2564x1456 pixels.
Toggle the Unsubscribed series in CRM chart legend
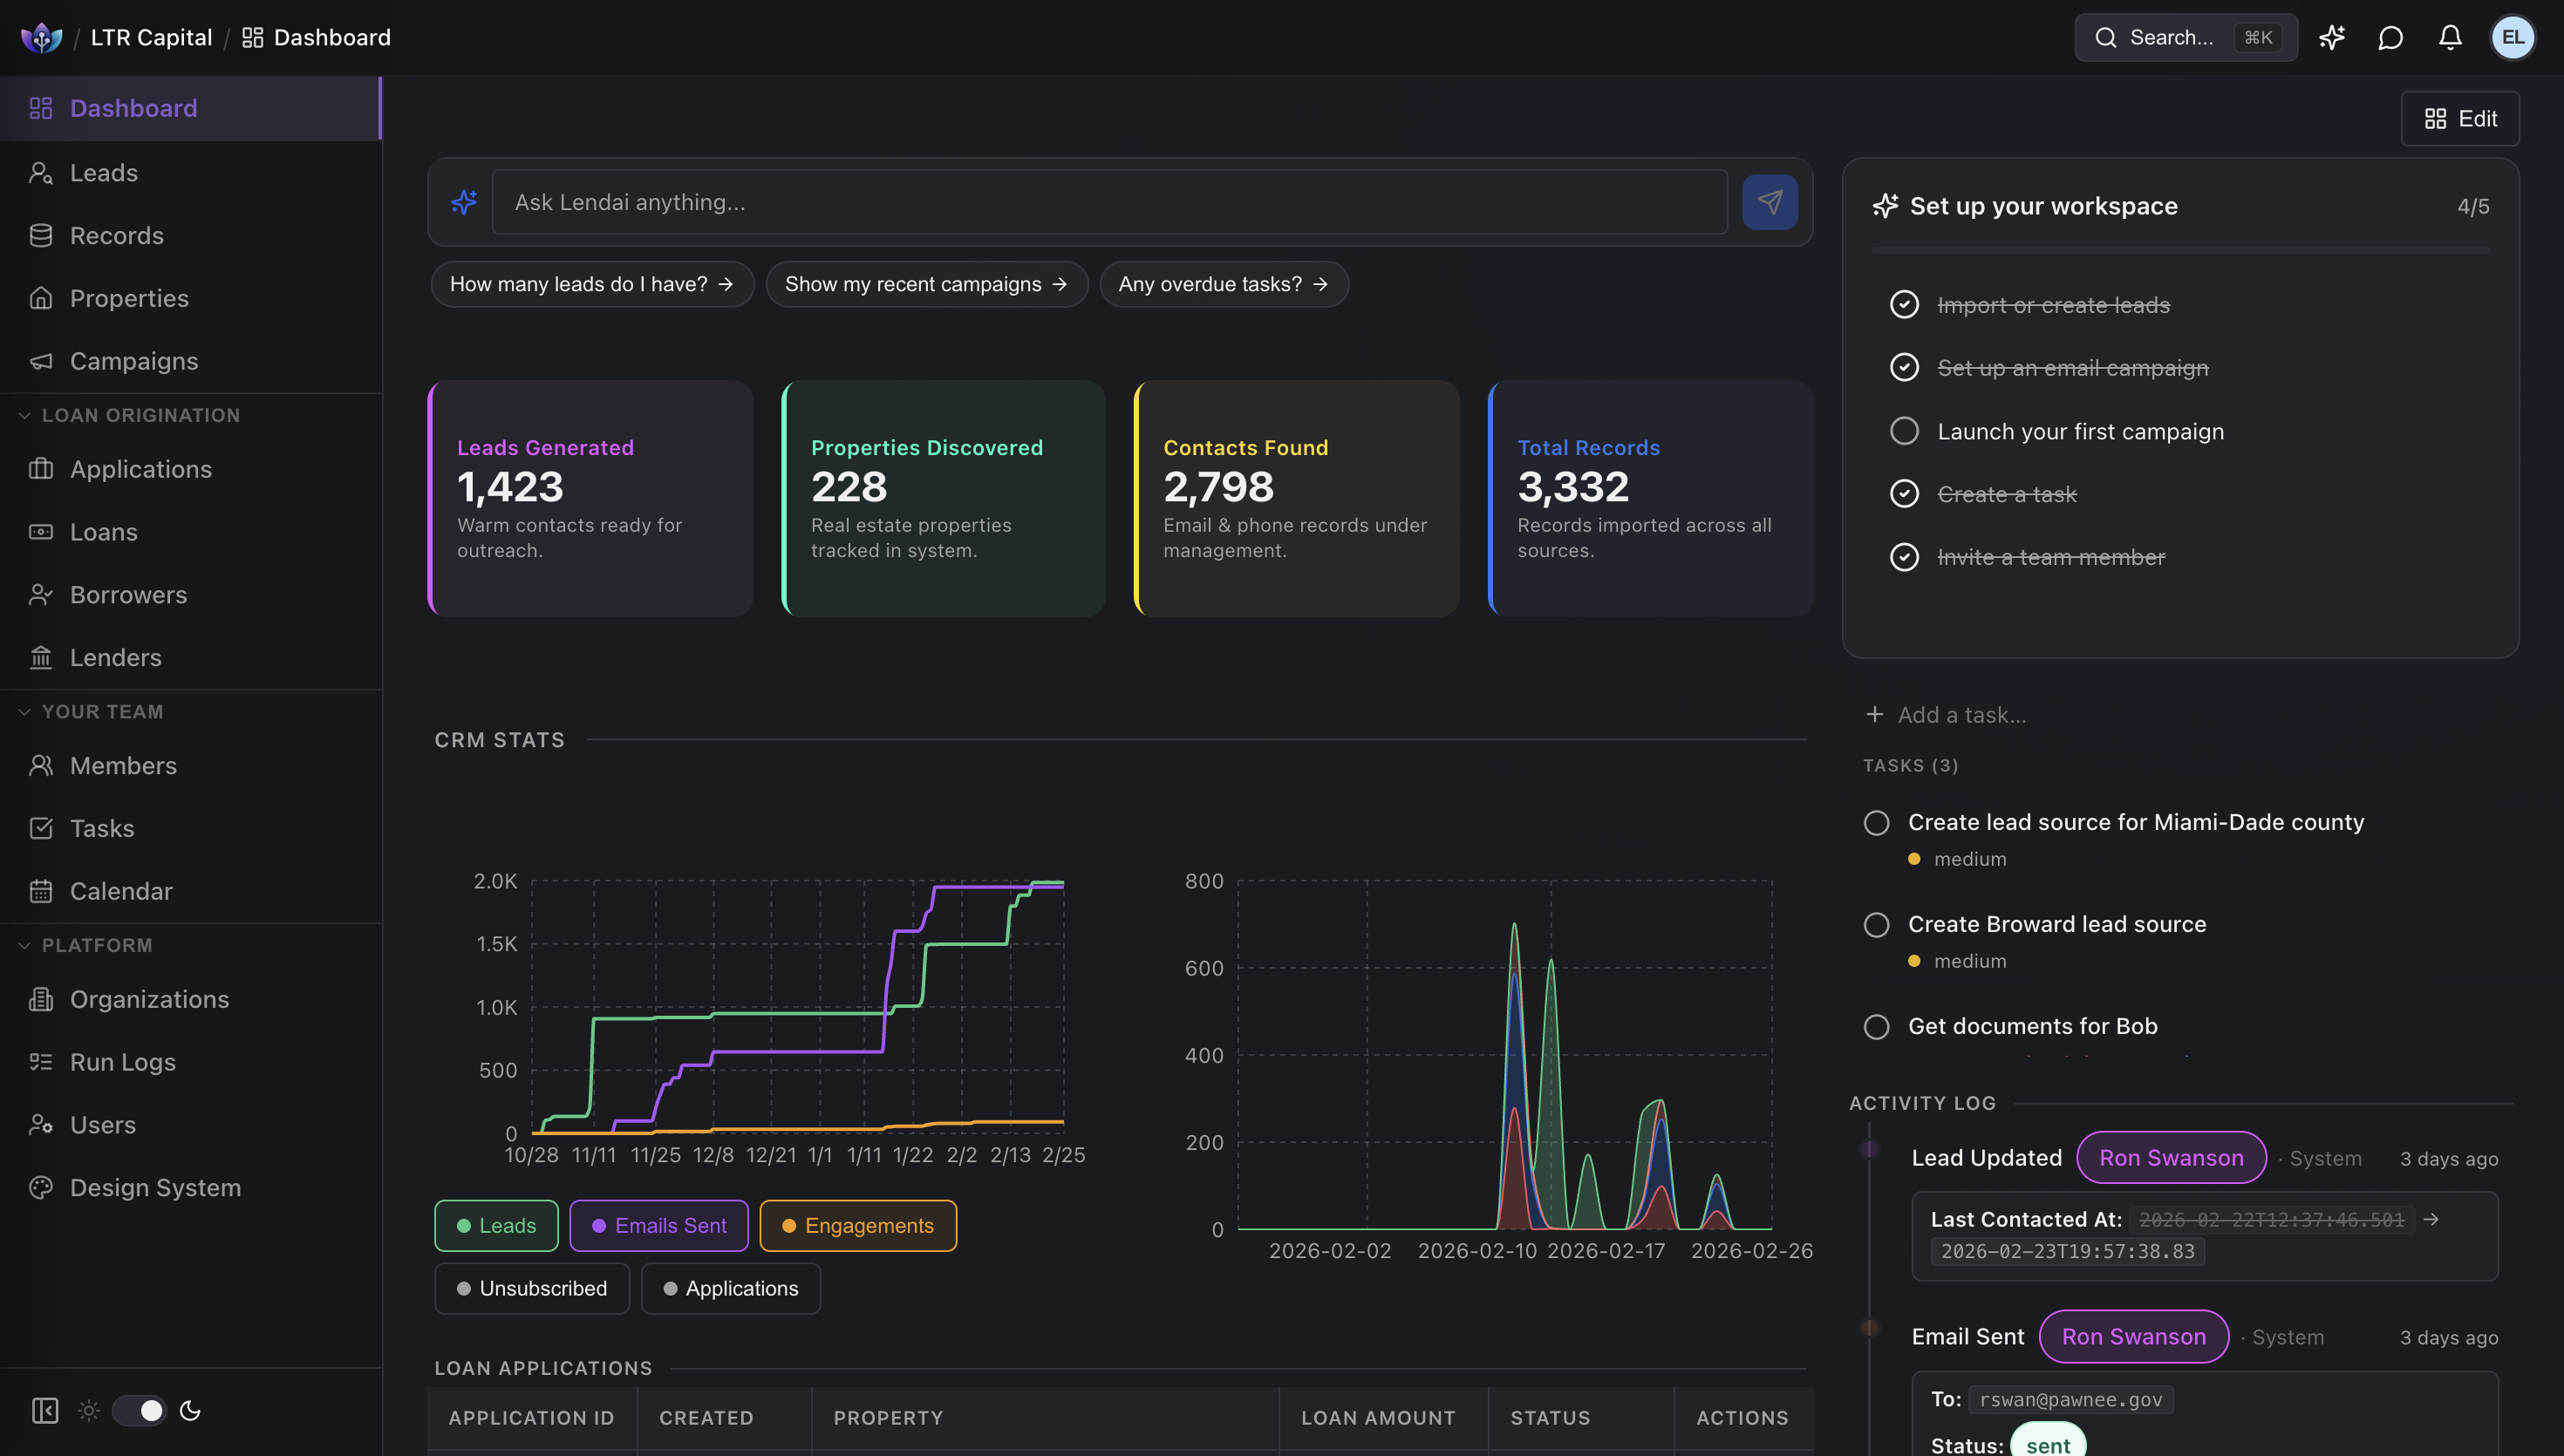pyautogui.click(x=531, y=1288)
